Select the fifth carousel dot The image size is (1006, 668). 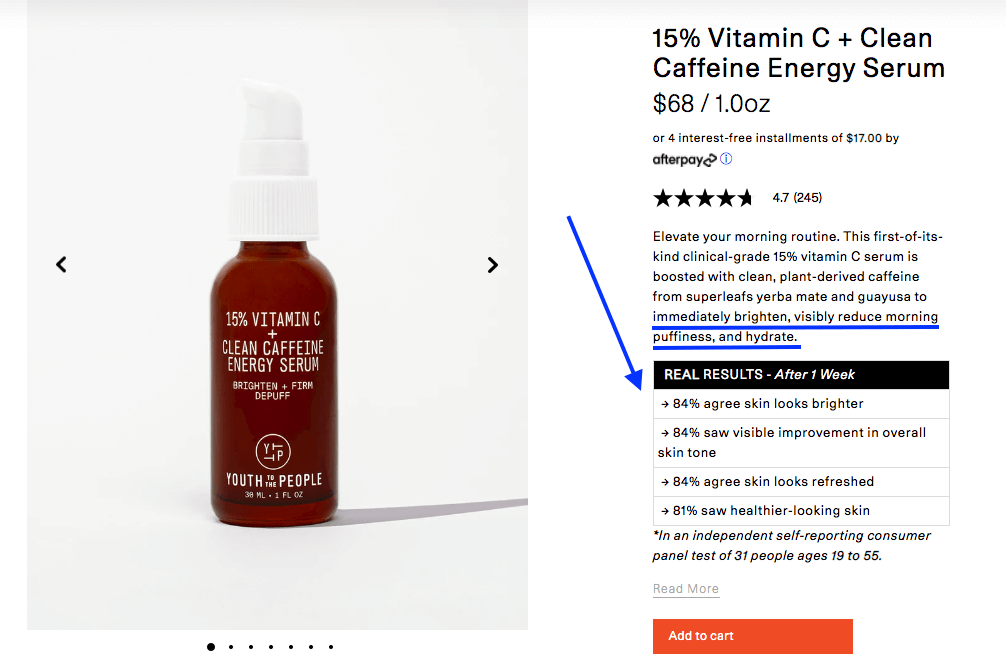click(291, 647)
